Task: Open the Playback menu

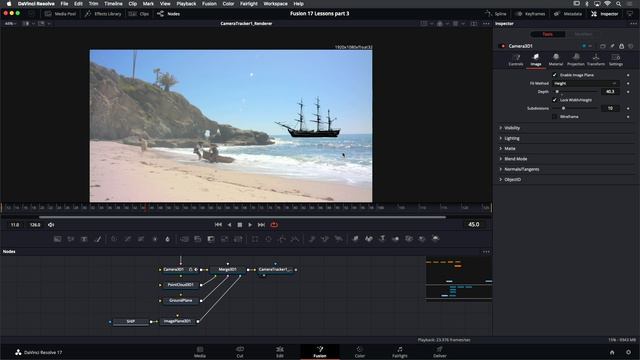Action: (x=186, y=4)
